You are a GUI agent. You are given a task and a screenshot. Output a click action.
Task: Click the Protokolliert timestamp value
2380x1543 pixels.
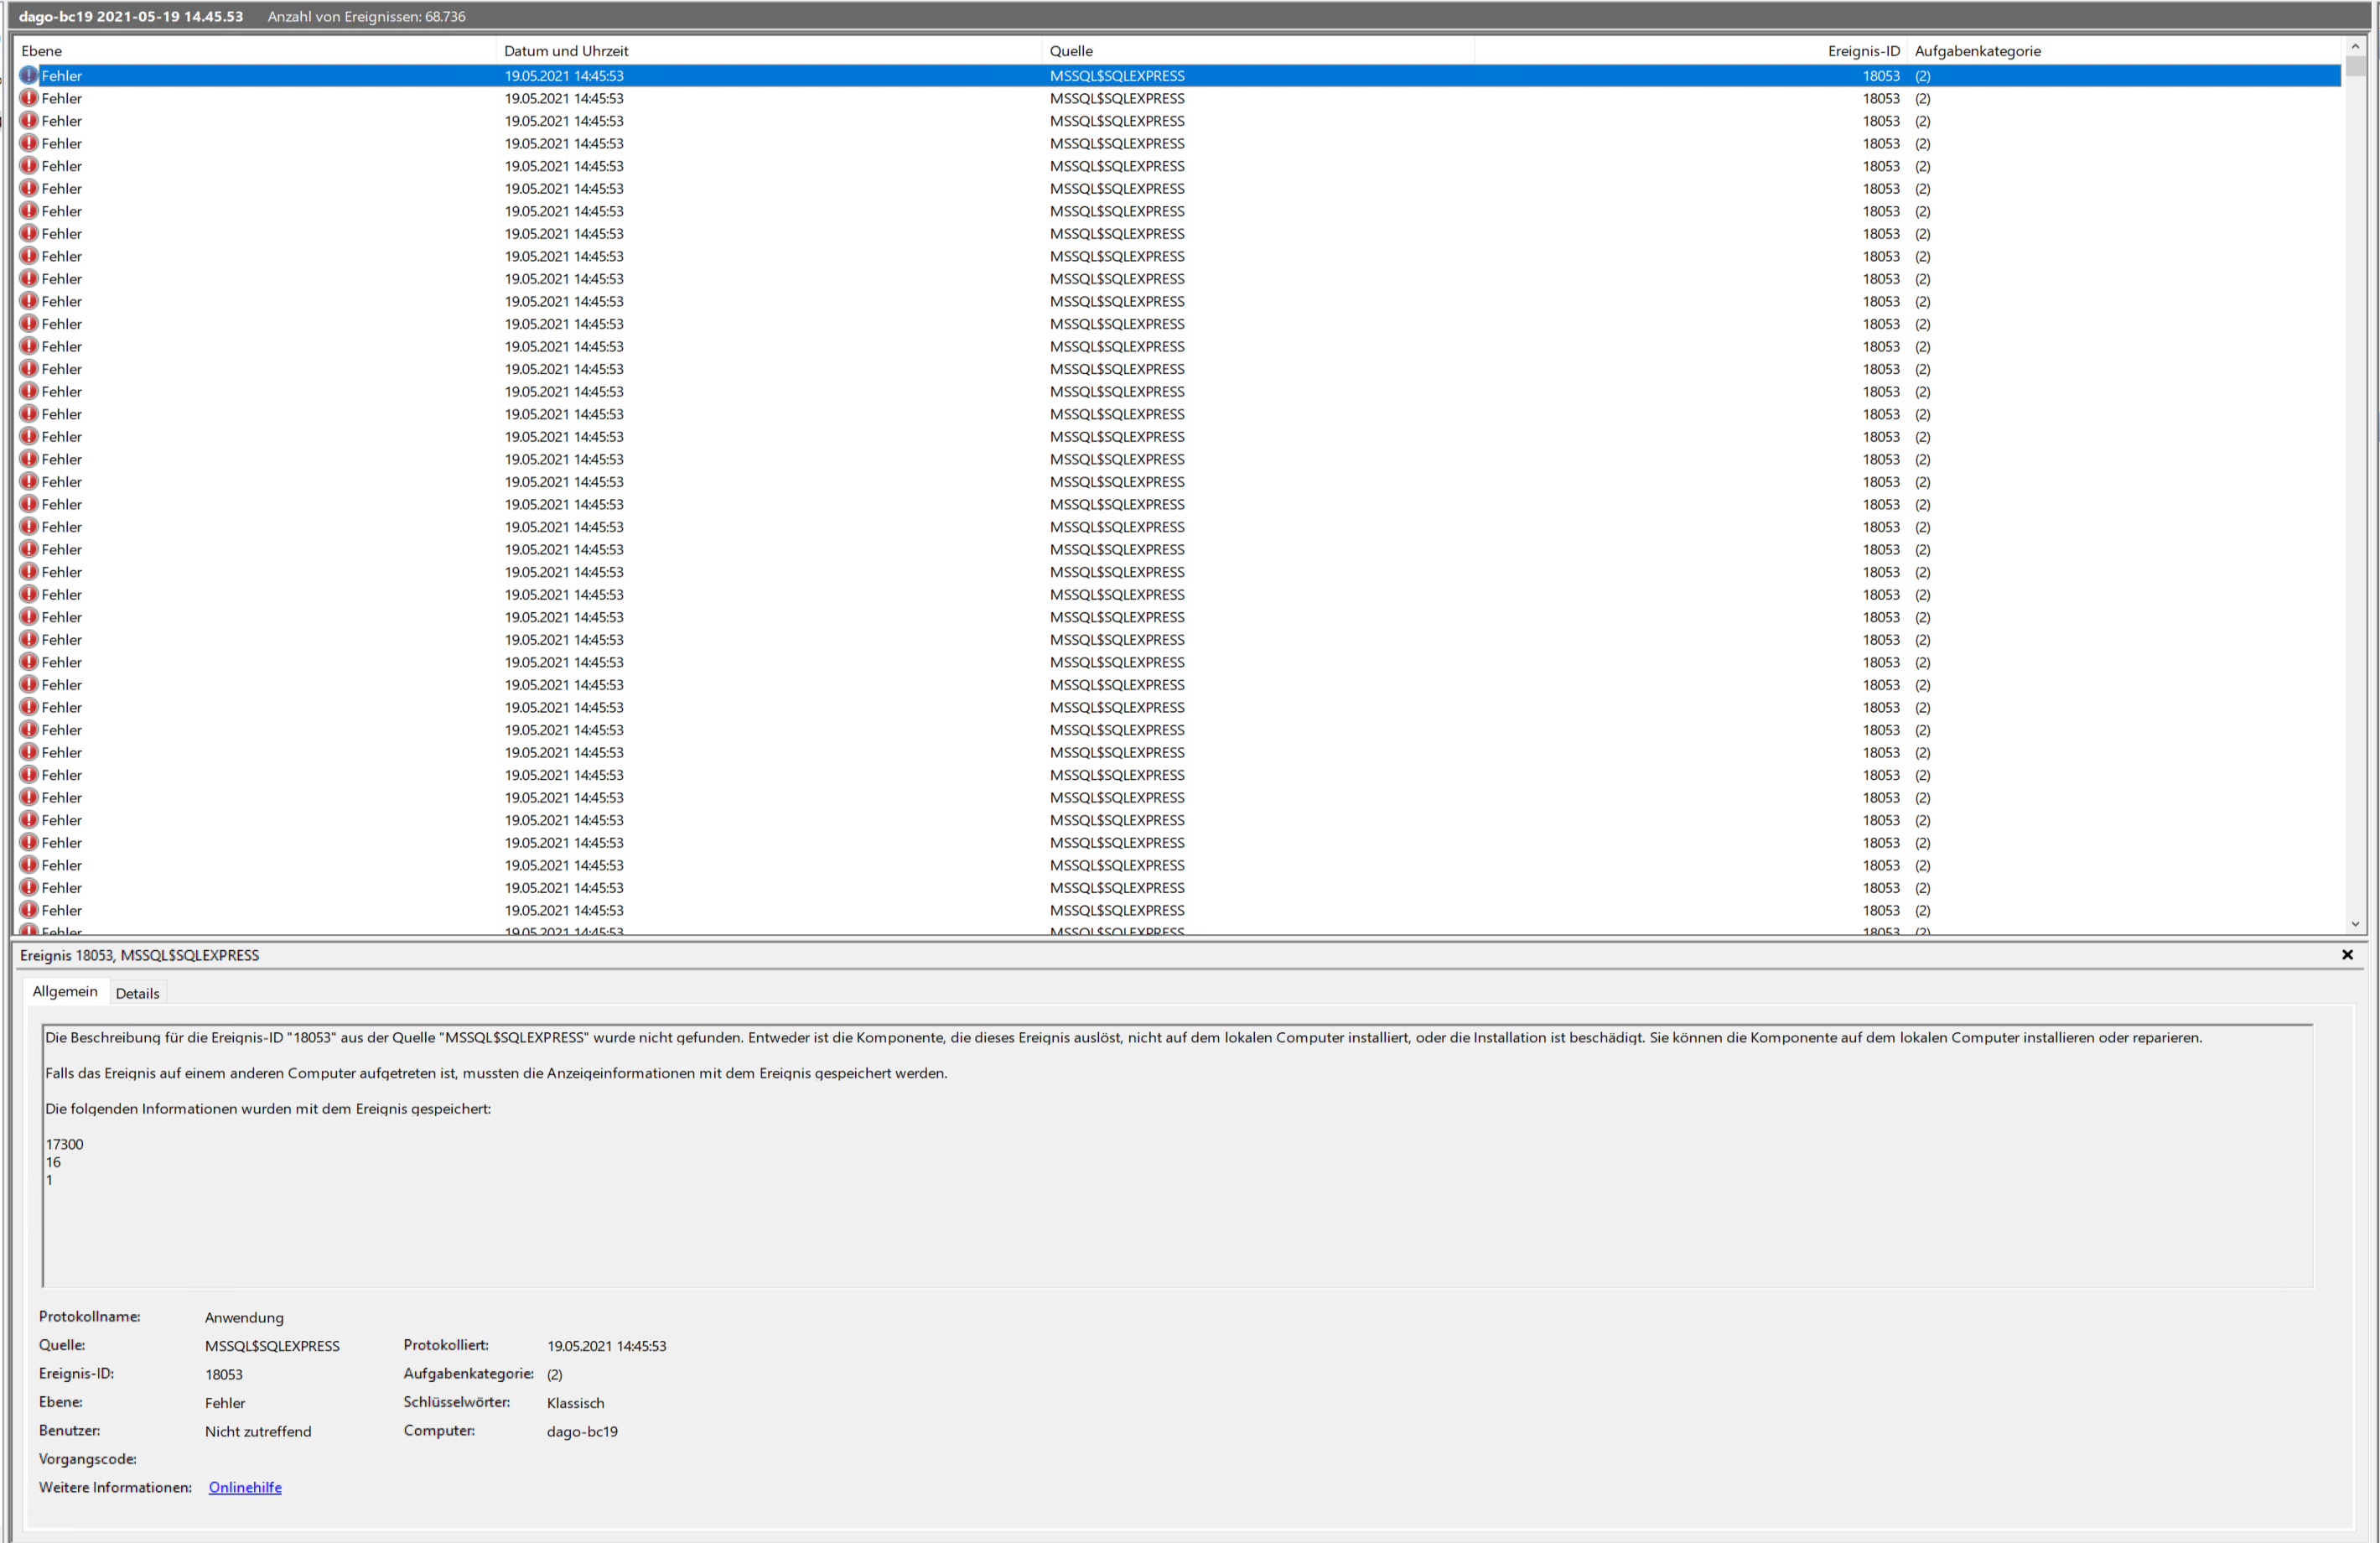[x=606, y=1346]
